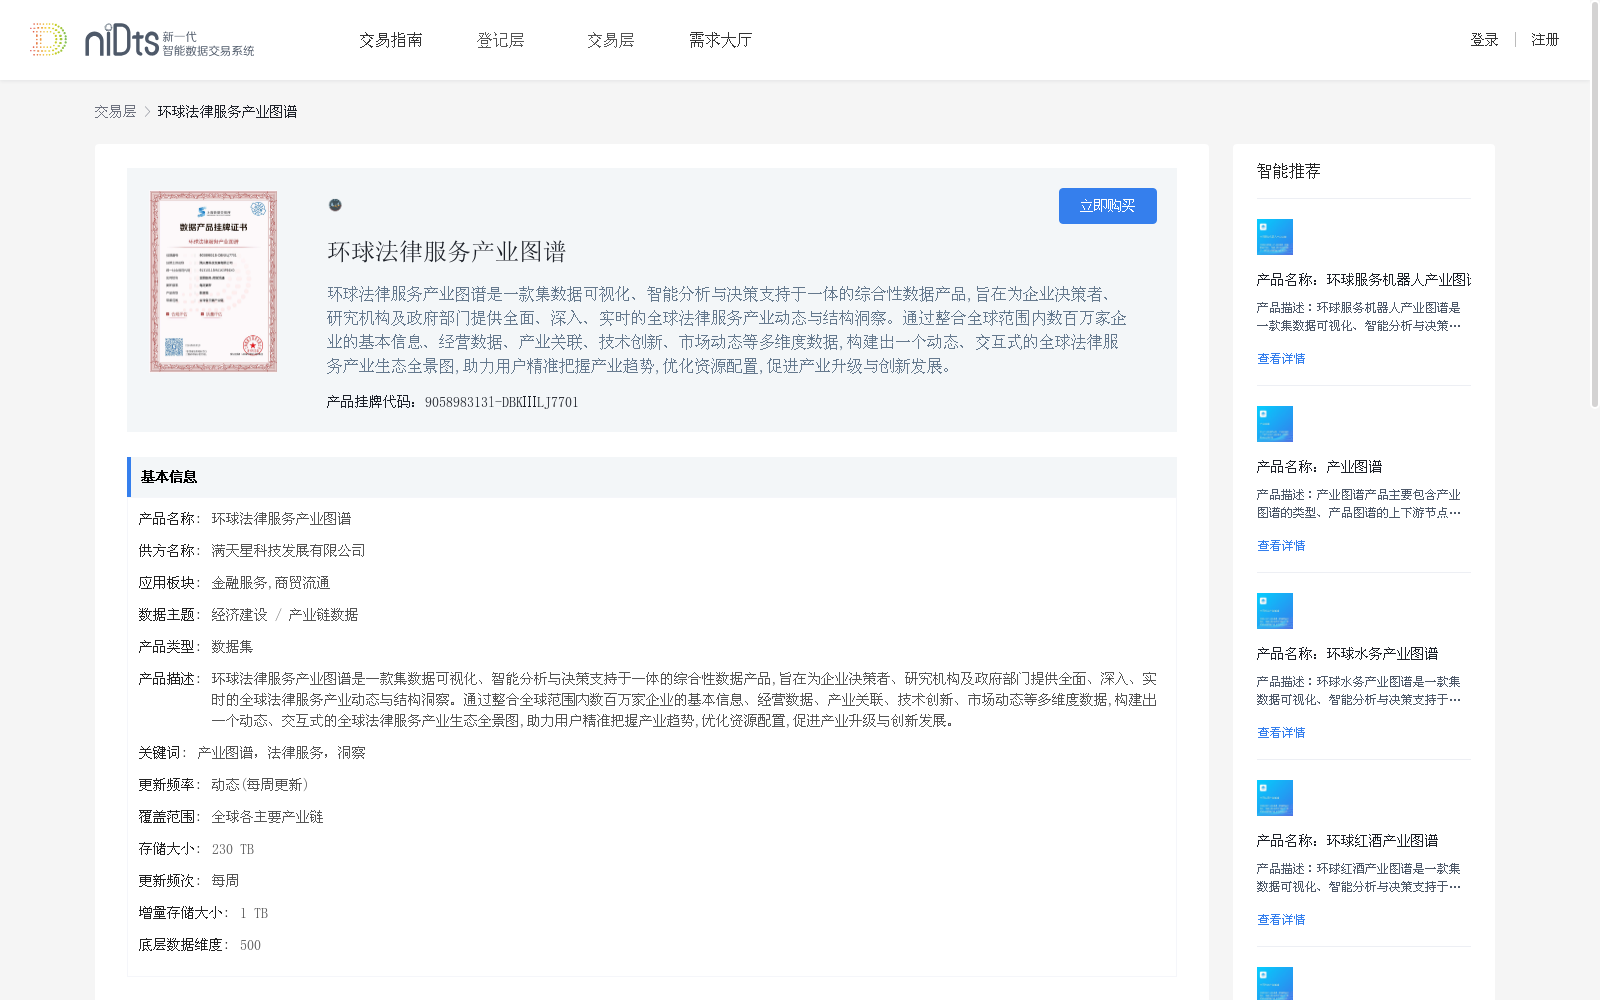The height and width of the screenshot is (1000, 1600).
Task: Click current breadcrumb 环球法律服务产业图谱
Action: 227,112
